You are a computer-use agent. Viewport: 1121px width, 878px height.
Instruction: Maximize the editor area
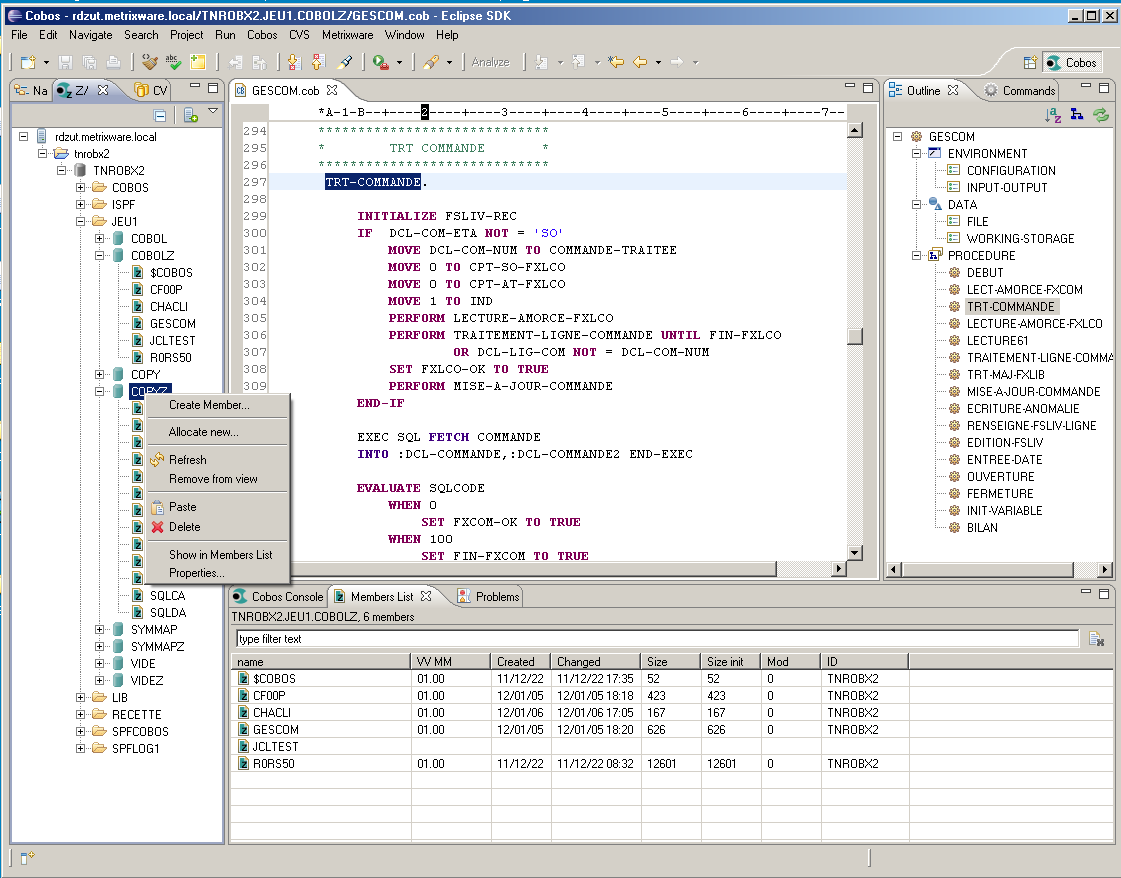[868, 87]
